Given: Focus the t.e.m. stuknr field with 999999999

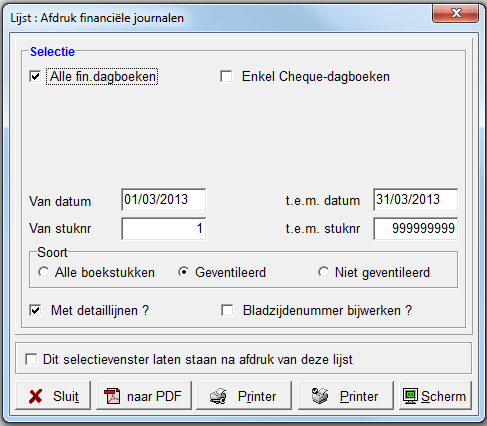Looking at the screenshot, I should click(x=415, y=229).
